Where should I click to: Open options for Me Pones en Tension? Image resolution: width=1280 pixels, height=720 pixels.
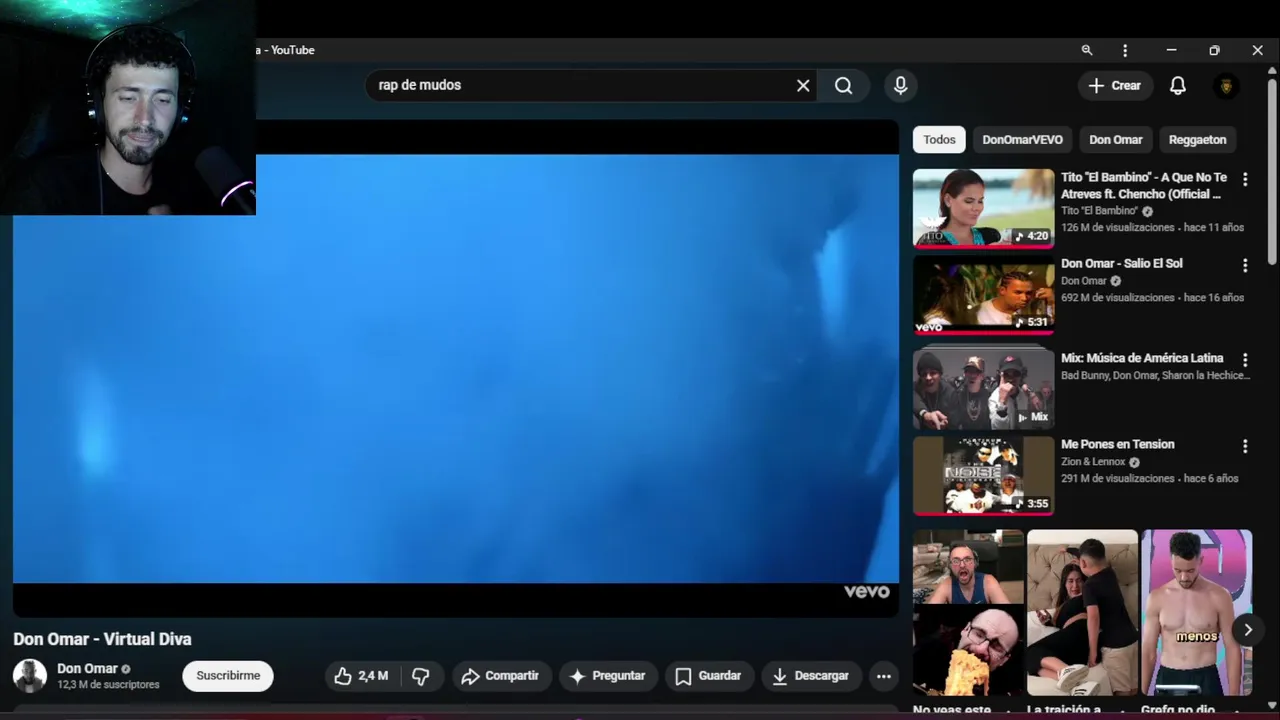1245,446
